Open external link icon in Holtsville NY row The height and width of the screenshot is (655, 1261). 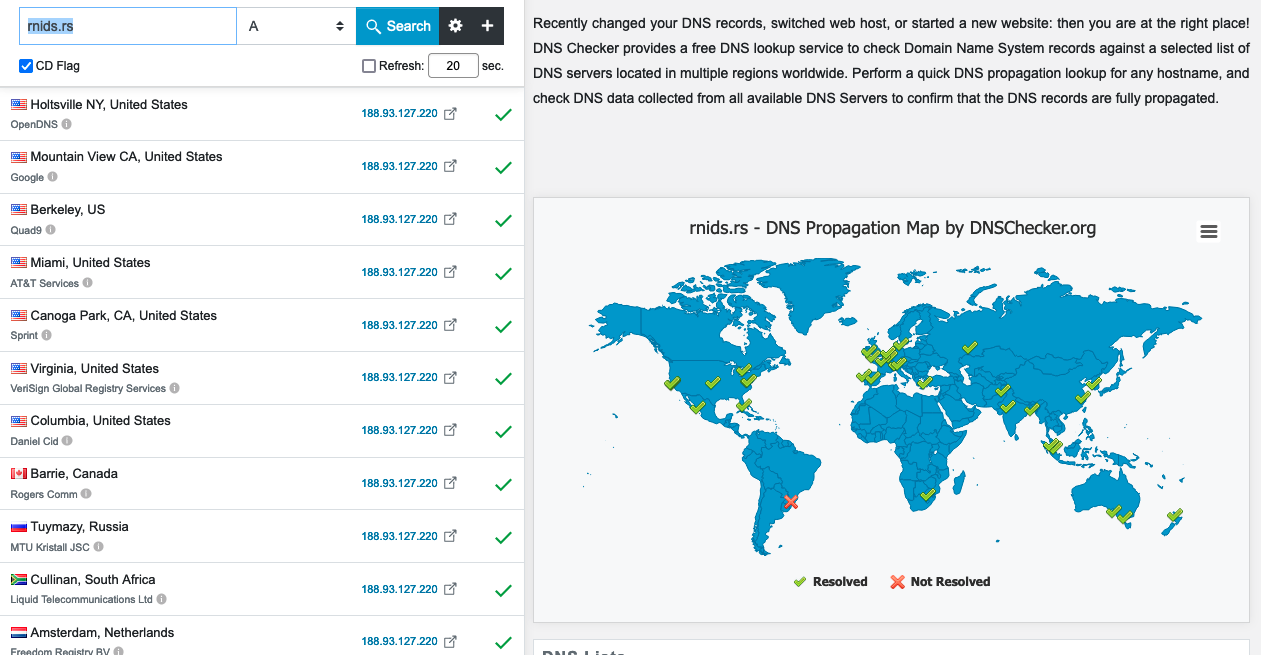(x=450, y=113)
